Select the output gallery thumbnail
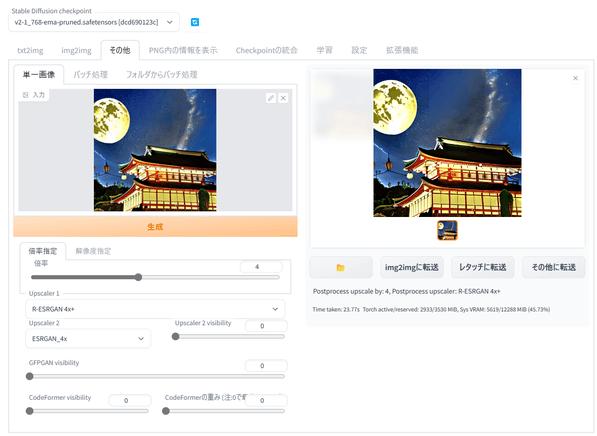 (447, 230)
